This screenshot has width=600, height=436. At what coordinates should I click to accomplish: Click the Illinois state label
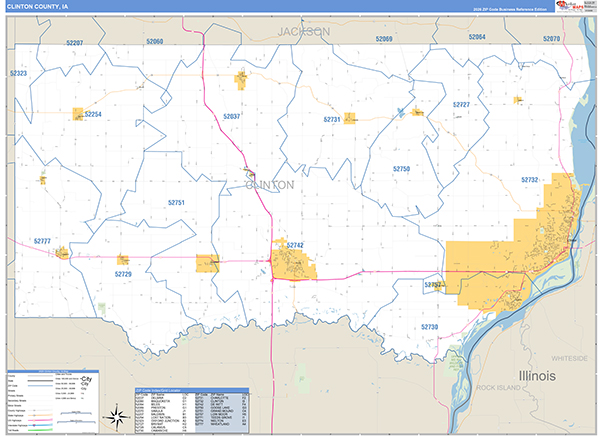537,376
